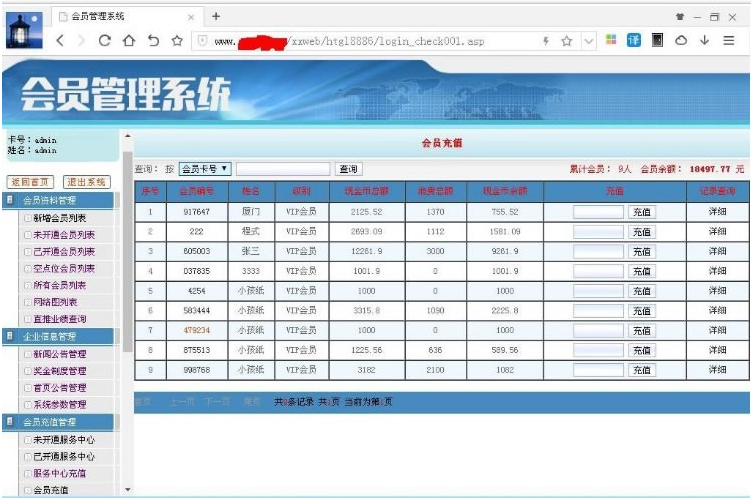Click 充值 button for member 037835
Screen dimensions: 752x498
pyautogui.click(x=642, y=272)
